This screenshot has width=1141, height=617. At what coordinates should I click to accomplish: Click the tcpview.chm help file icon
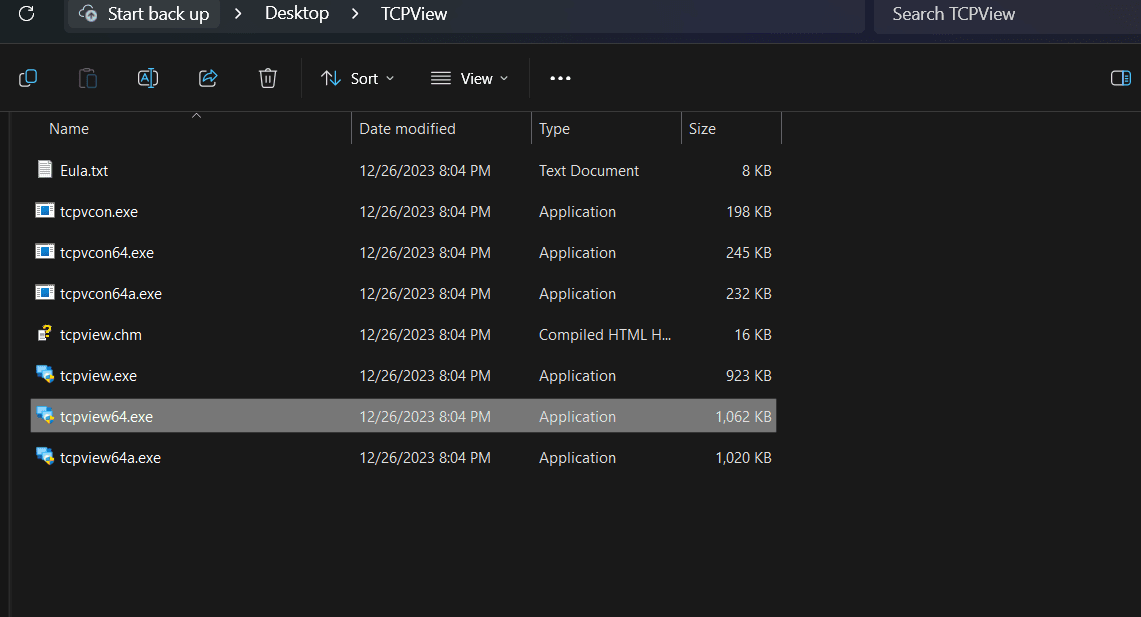[x=44, y=333]
